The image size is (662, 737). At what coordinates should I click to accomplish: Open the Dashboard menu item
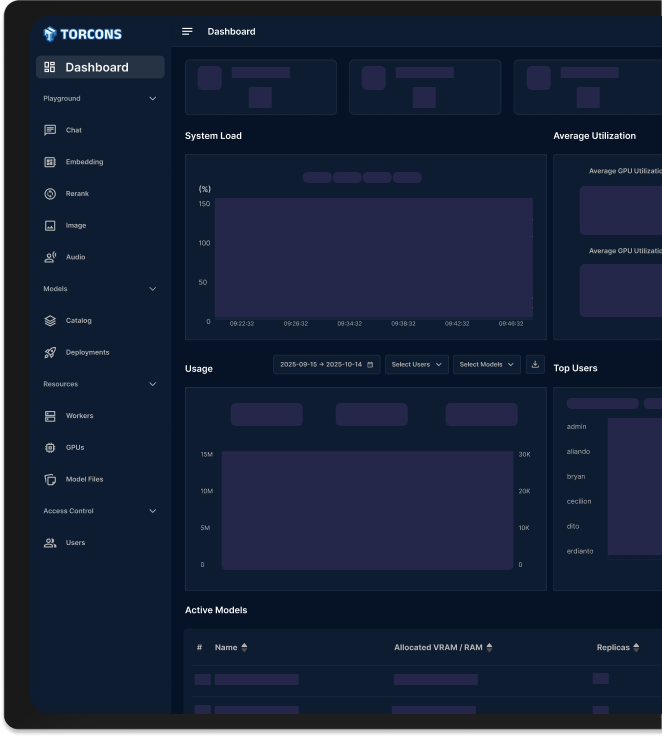[100, 67]
